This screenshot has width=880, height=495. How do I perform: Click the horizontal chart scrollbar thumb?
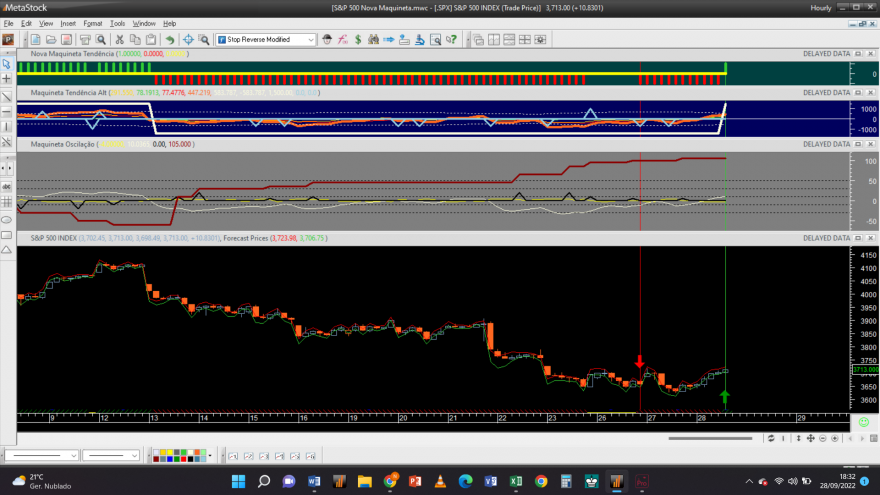point(710,438)
